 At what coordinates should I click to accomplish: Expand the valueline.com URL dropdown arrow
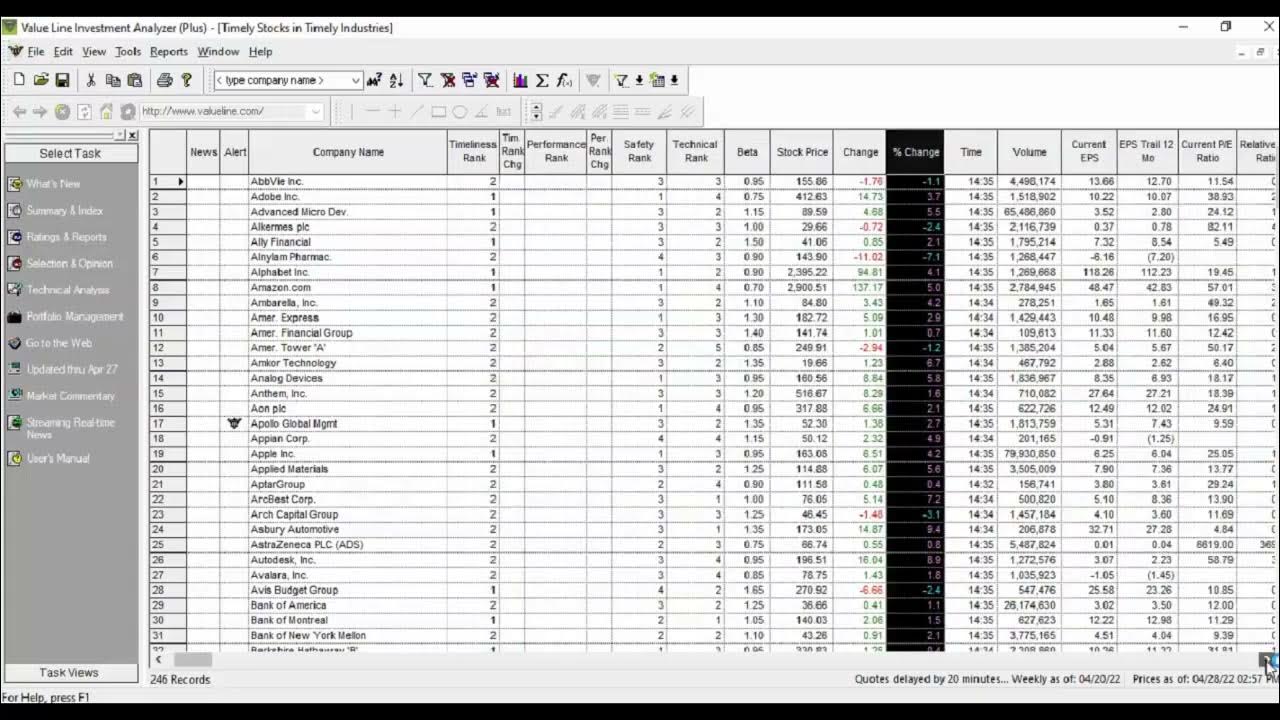pos(315,112)
